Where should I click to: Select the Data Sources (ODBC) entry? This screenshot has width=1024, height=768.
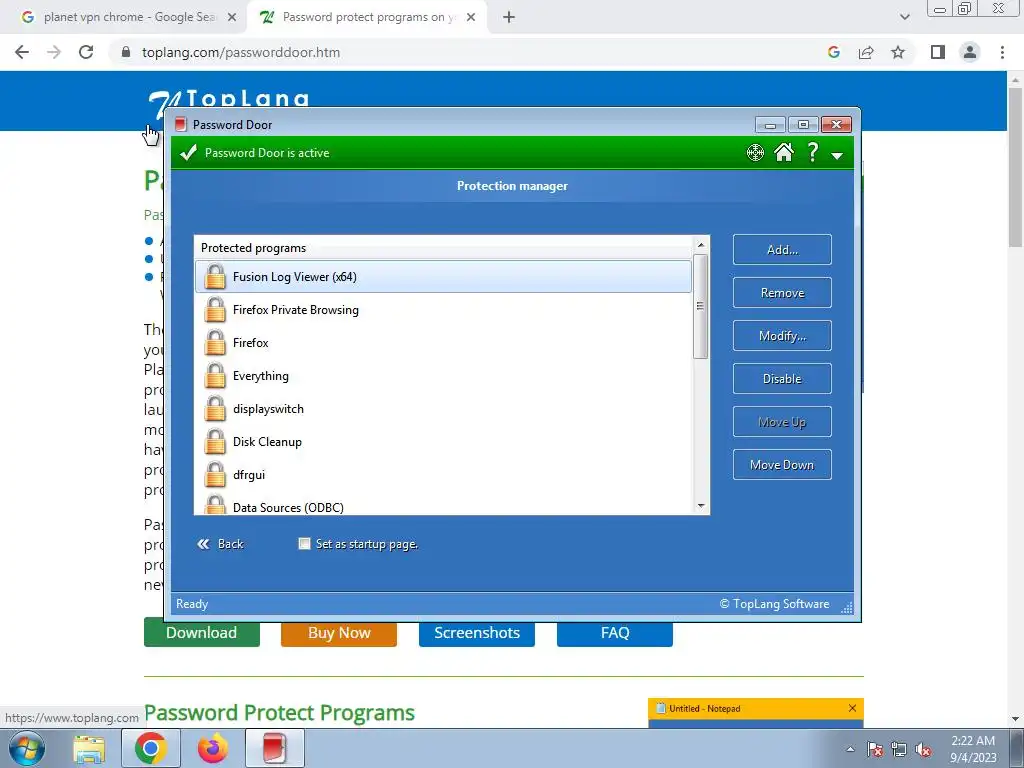coord(443,505)
